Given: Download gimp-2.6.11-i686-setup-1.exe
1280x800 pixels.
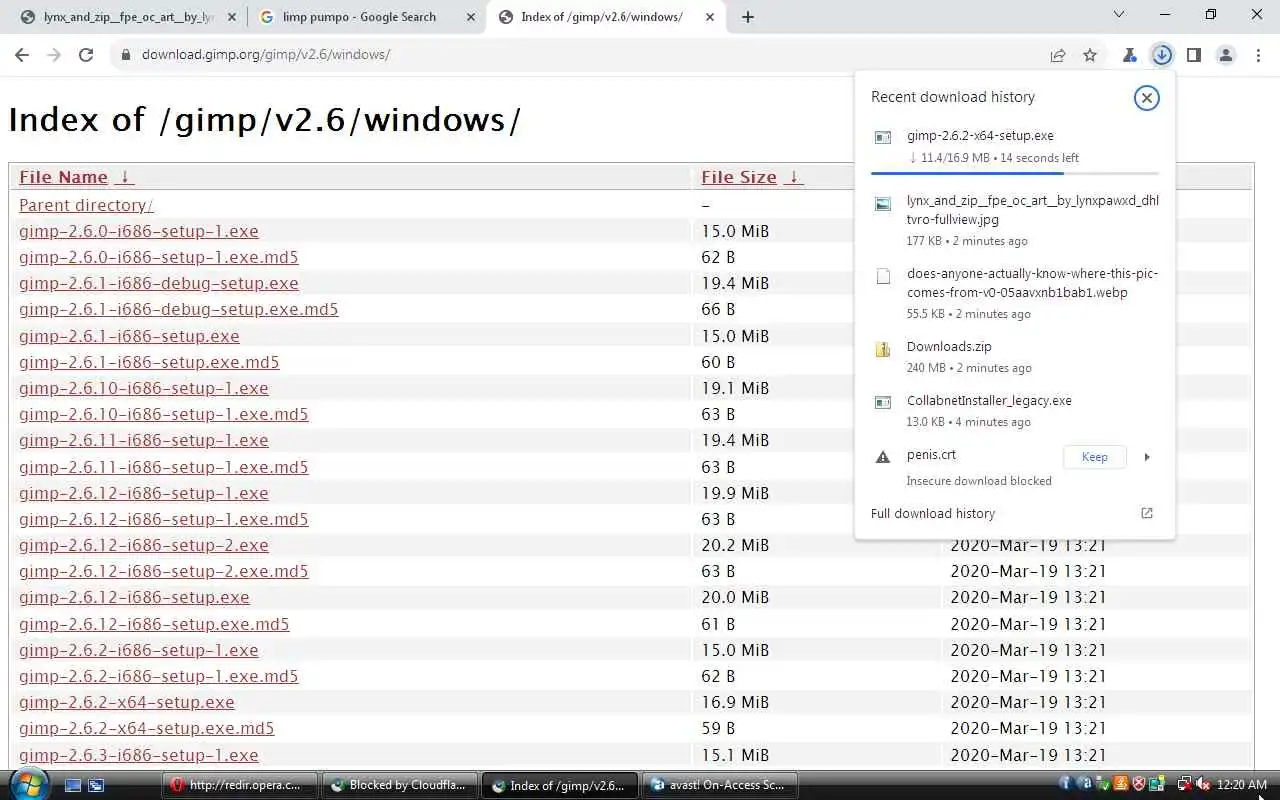Looking at the screenshot, I should (144, 440).
